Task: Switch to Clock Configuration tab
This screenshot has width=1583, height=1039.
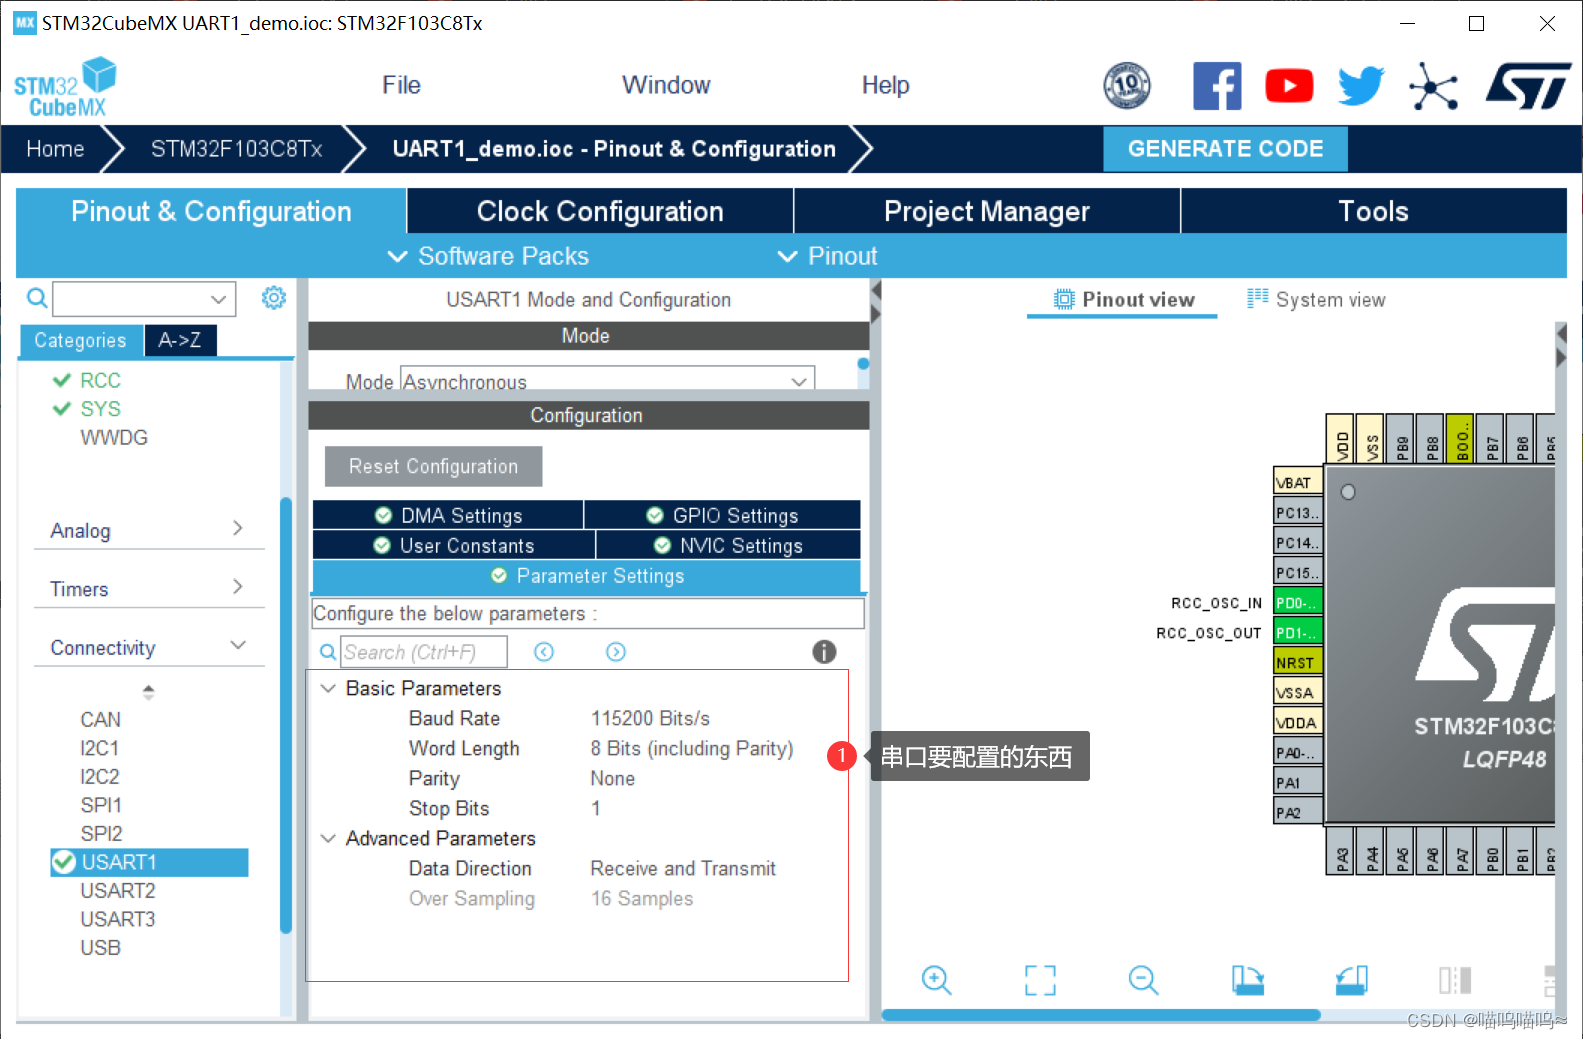Action: click(600, 211)
